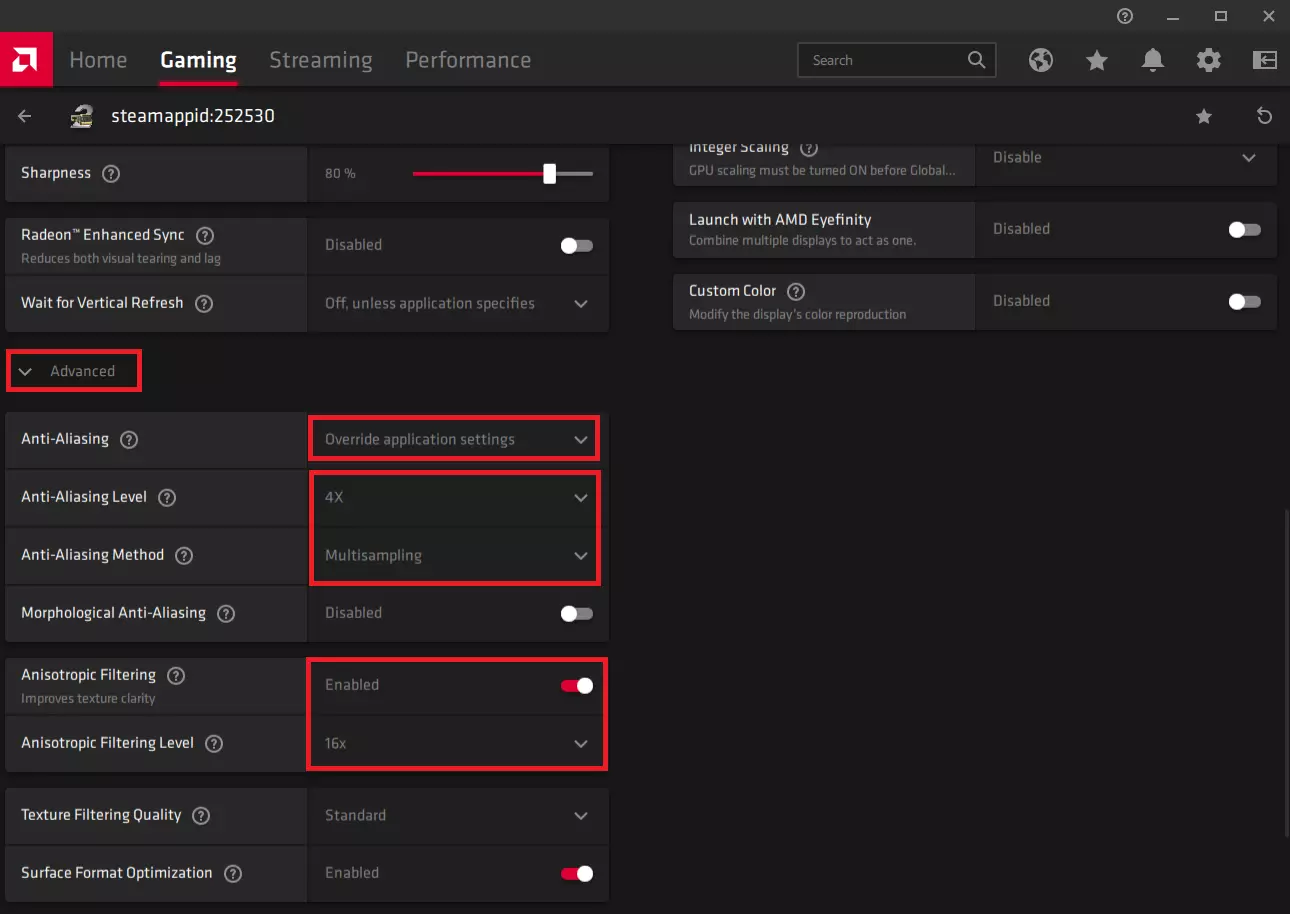This screenshot has height=914, width=1290.
Task: Enable Radeon Enhanced Sync toggle
Action: 577,245
